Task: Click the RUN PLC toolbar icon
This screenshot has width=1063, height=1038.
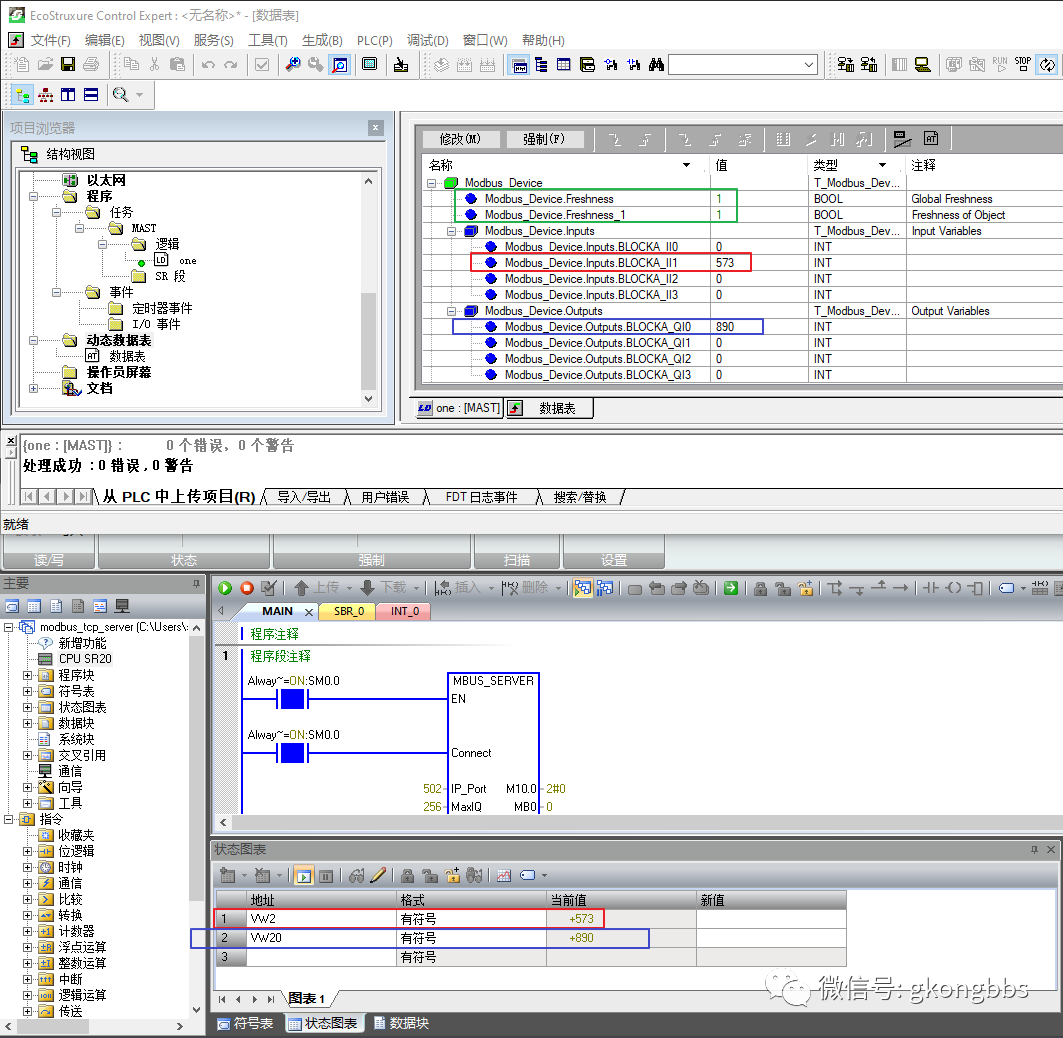Action: [1000, 64]
